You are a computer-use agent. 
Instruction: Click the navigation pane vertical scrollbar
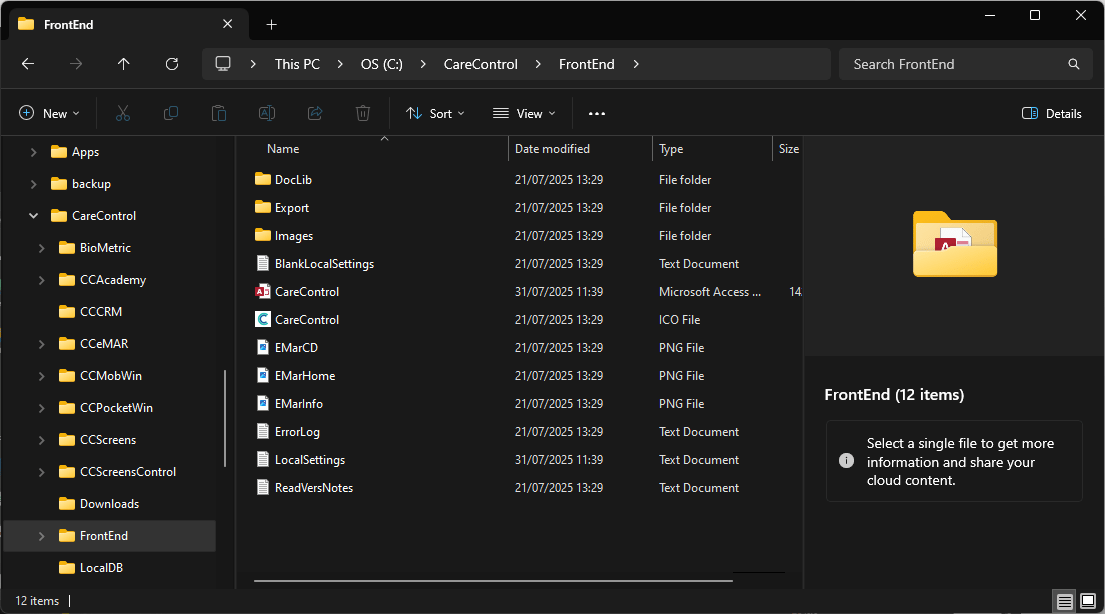pyautogui.click(x=225, y=418)
